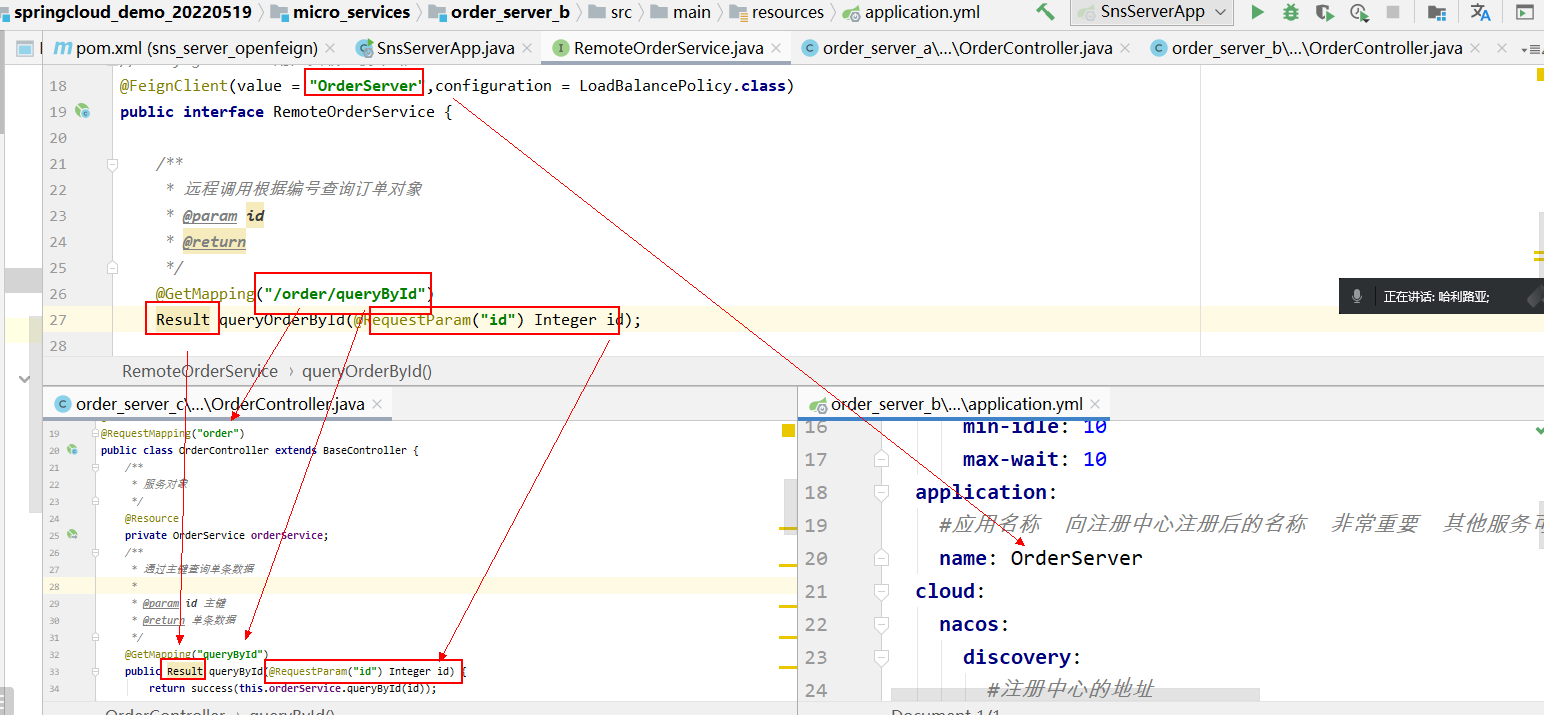Click application.yml in the navigation bar
The height and width of the screenshot is (715, 1544).
911,12
